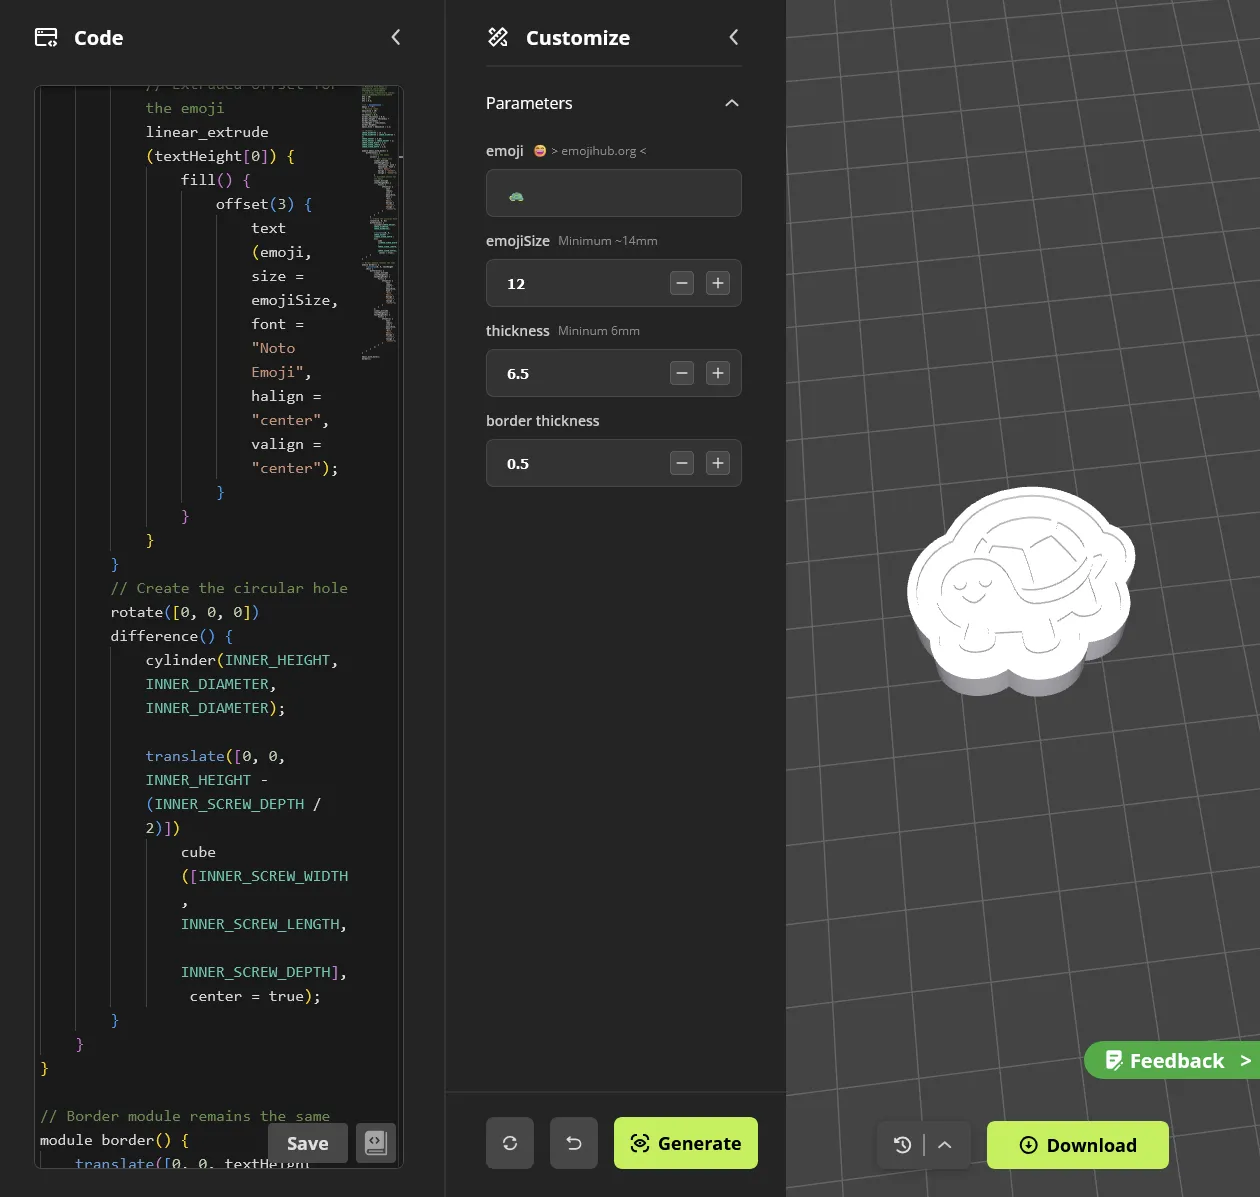
Task: Increase emojiSize with the plus button
Action: pyautogui.click(x=718, y=283)
